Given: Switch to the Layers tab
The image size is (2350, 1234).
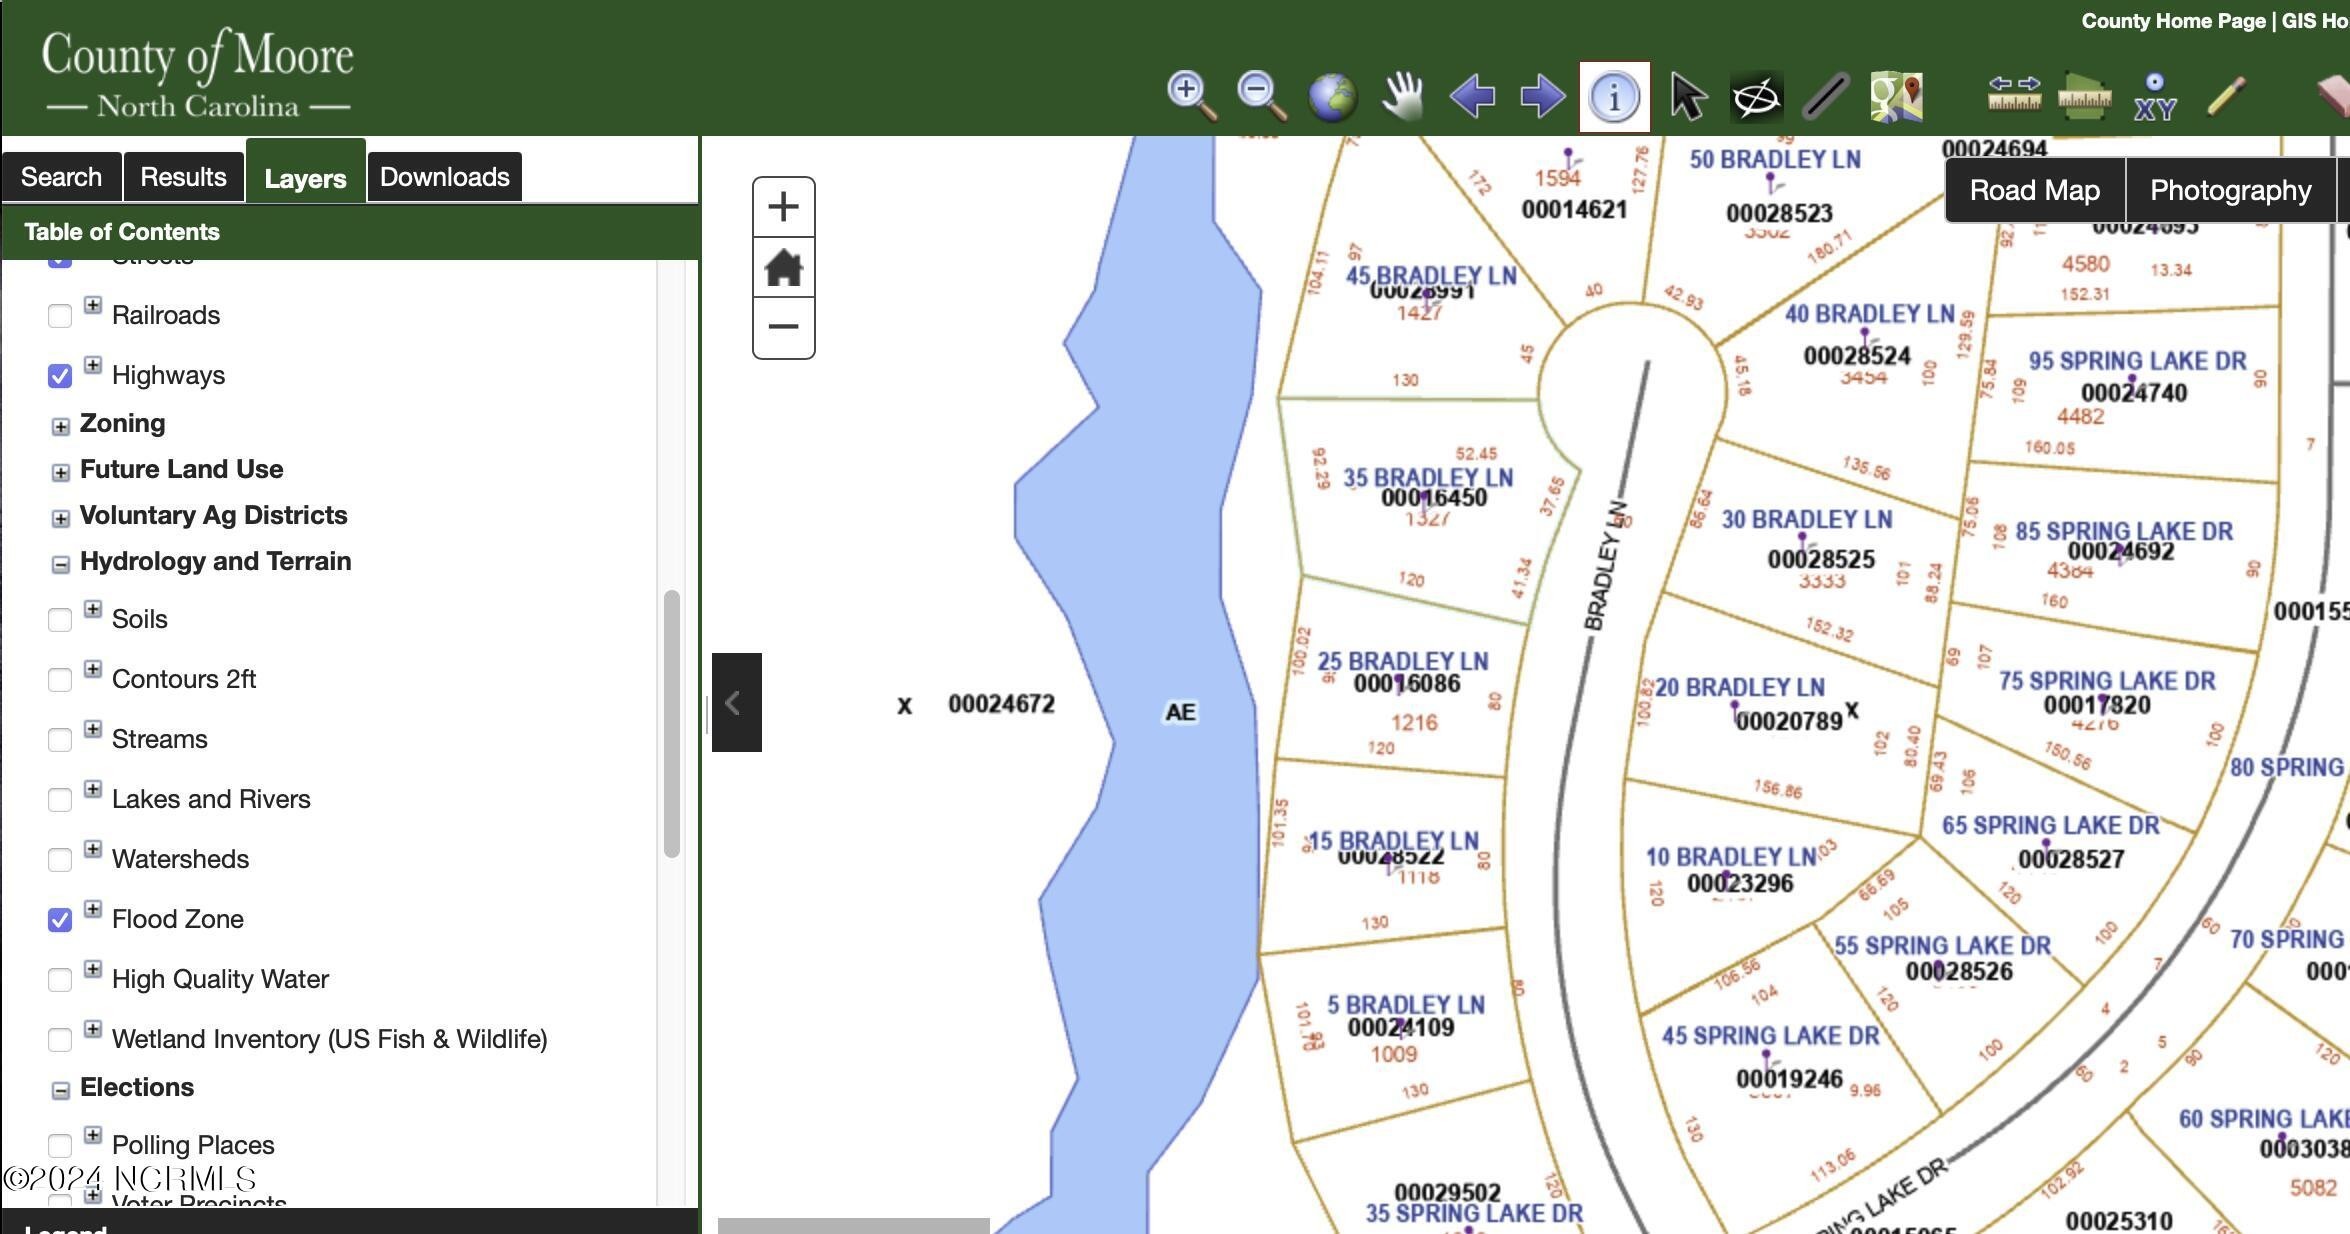Looking at the screenshot, I should point(306,172).
